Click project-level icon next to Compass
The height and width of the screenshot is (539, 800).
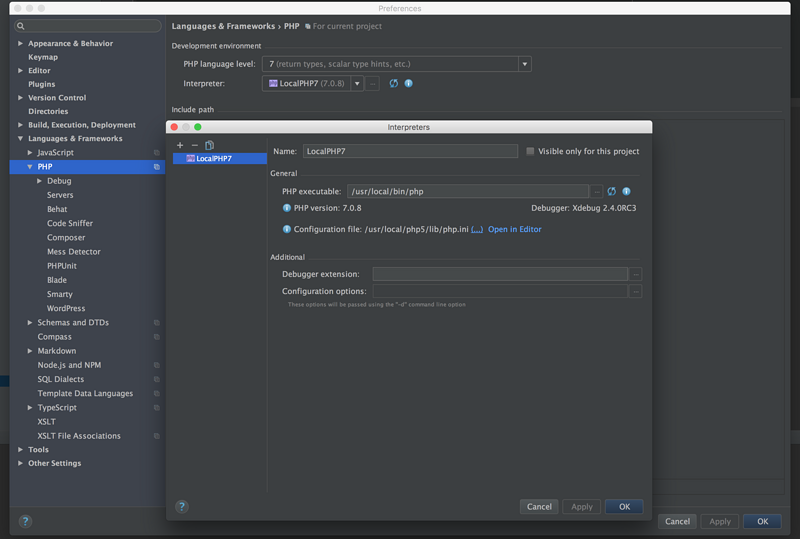157,337
